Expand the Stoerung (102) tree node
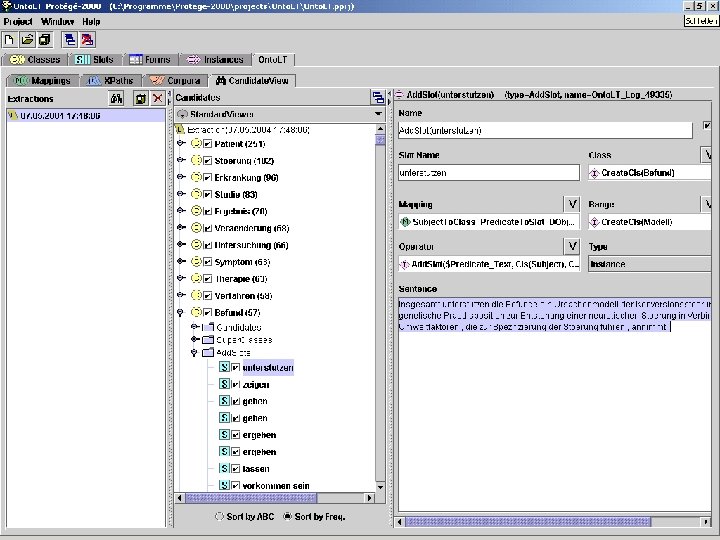 click(x=181, y=161)
